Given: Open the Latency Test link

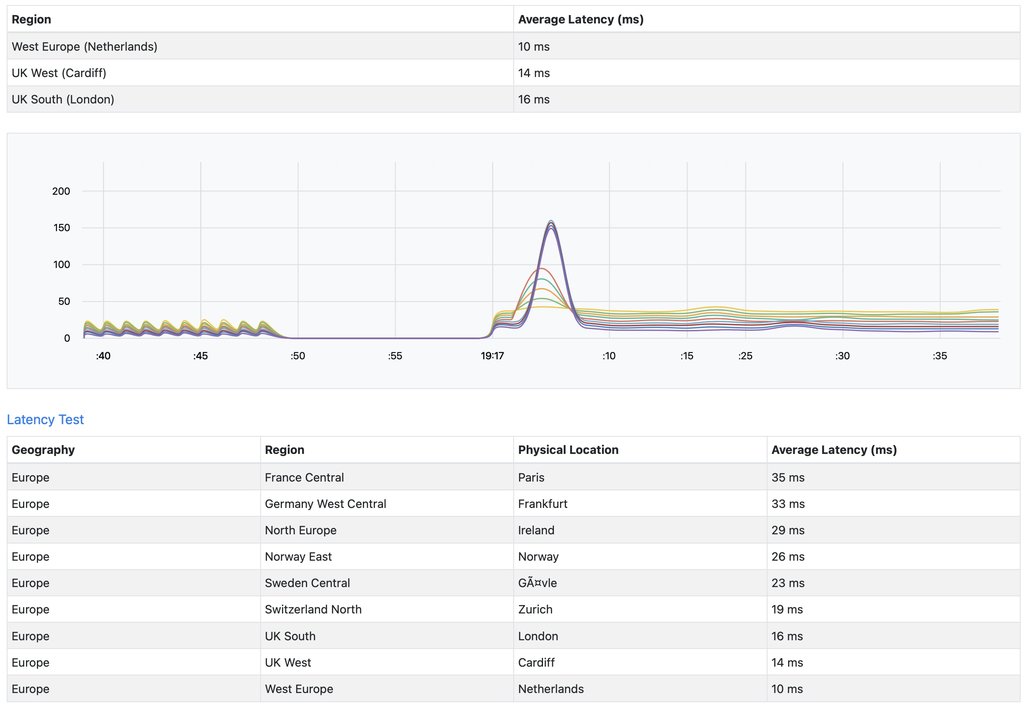Looking at the screenshot, I should (x=45, y=420).
